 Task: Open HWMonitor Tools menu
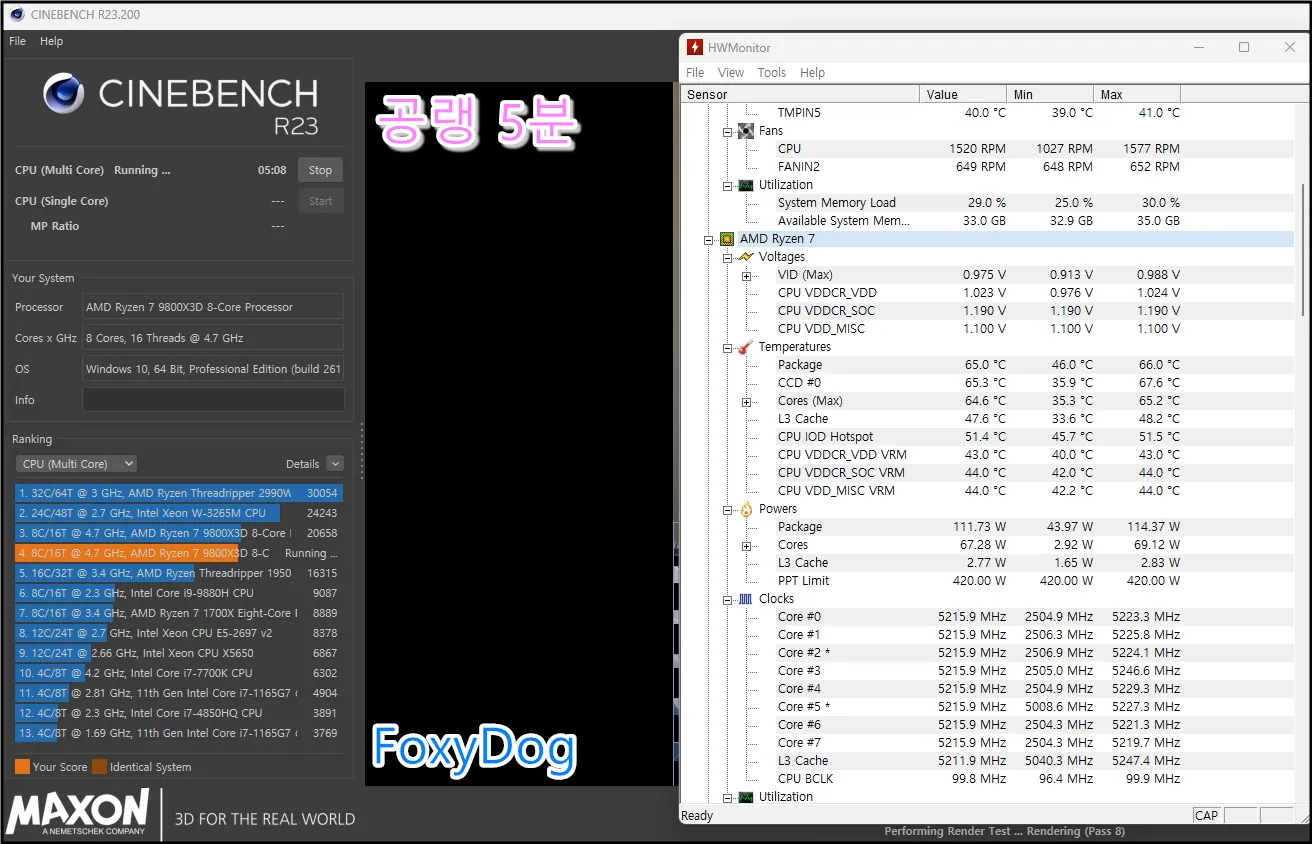(772, 73)
